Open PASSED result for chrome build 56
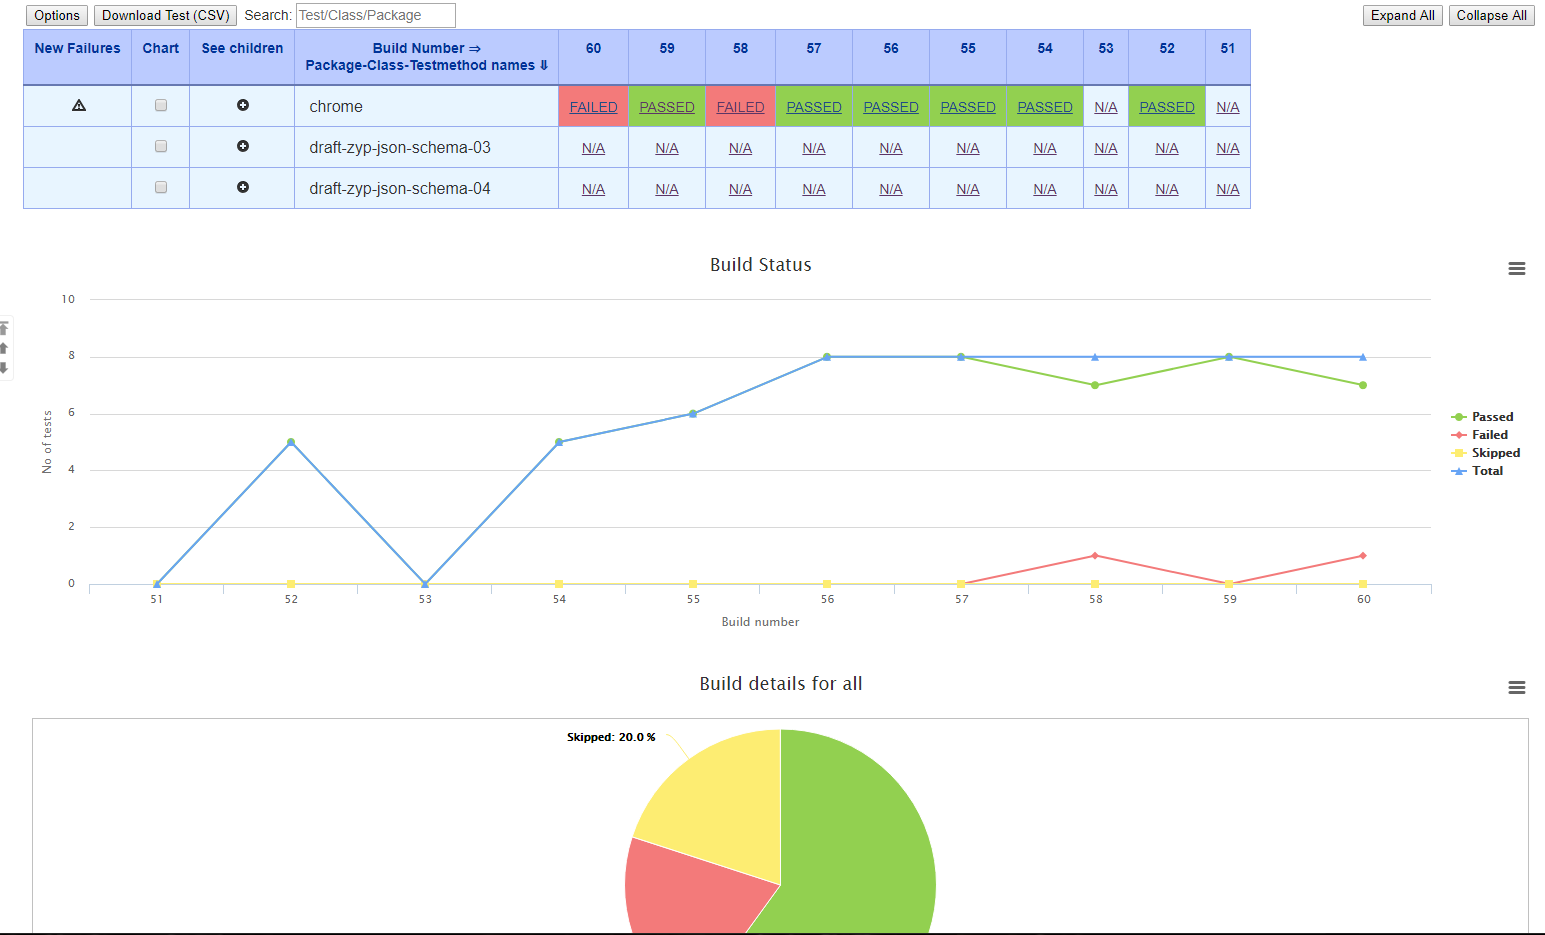Screen dimensions: 1545x935 pos(891,107)
